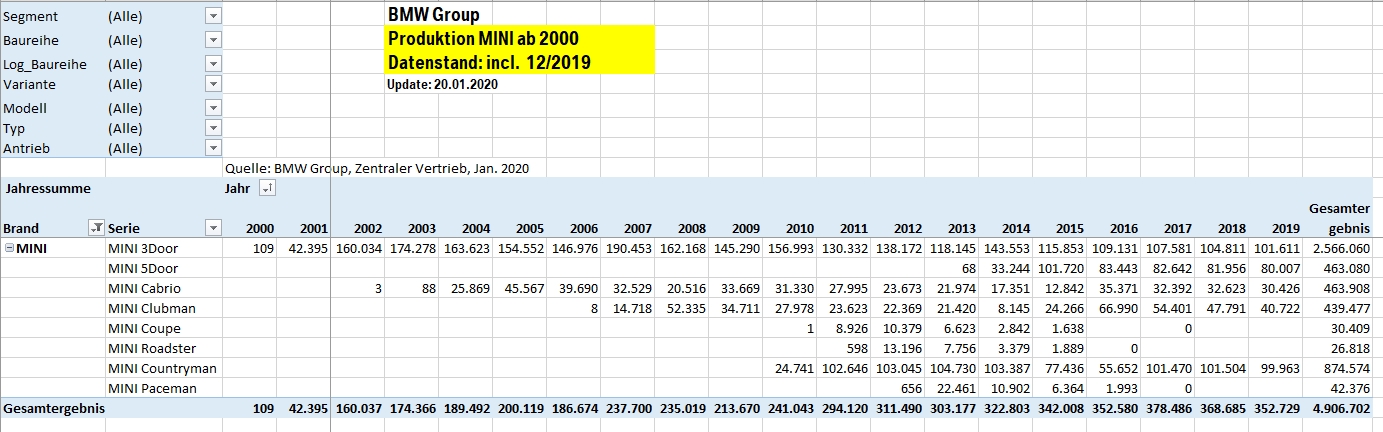This screenshot has width=1383, height=432.
Task: Click the Brand filter funnel icon
Action: click(96, 228)
